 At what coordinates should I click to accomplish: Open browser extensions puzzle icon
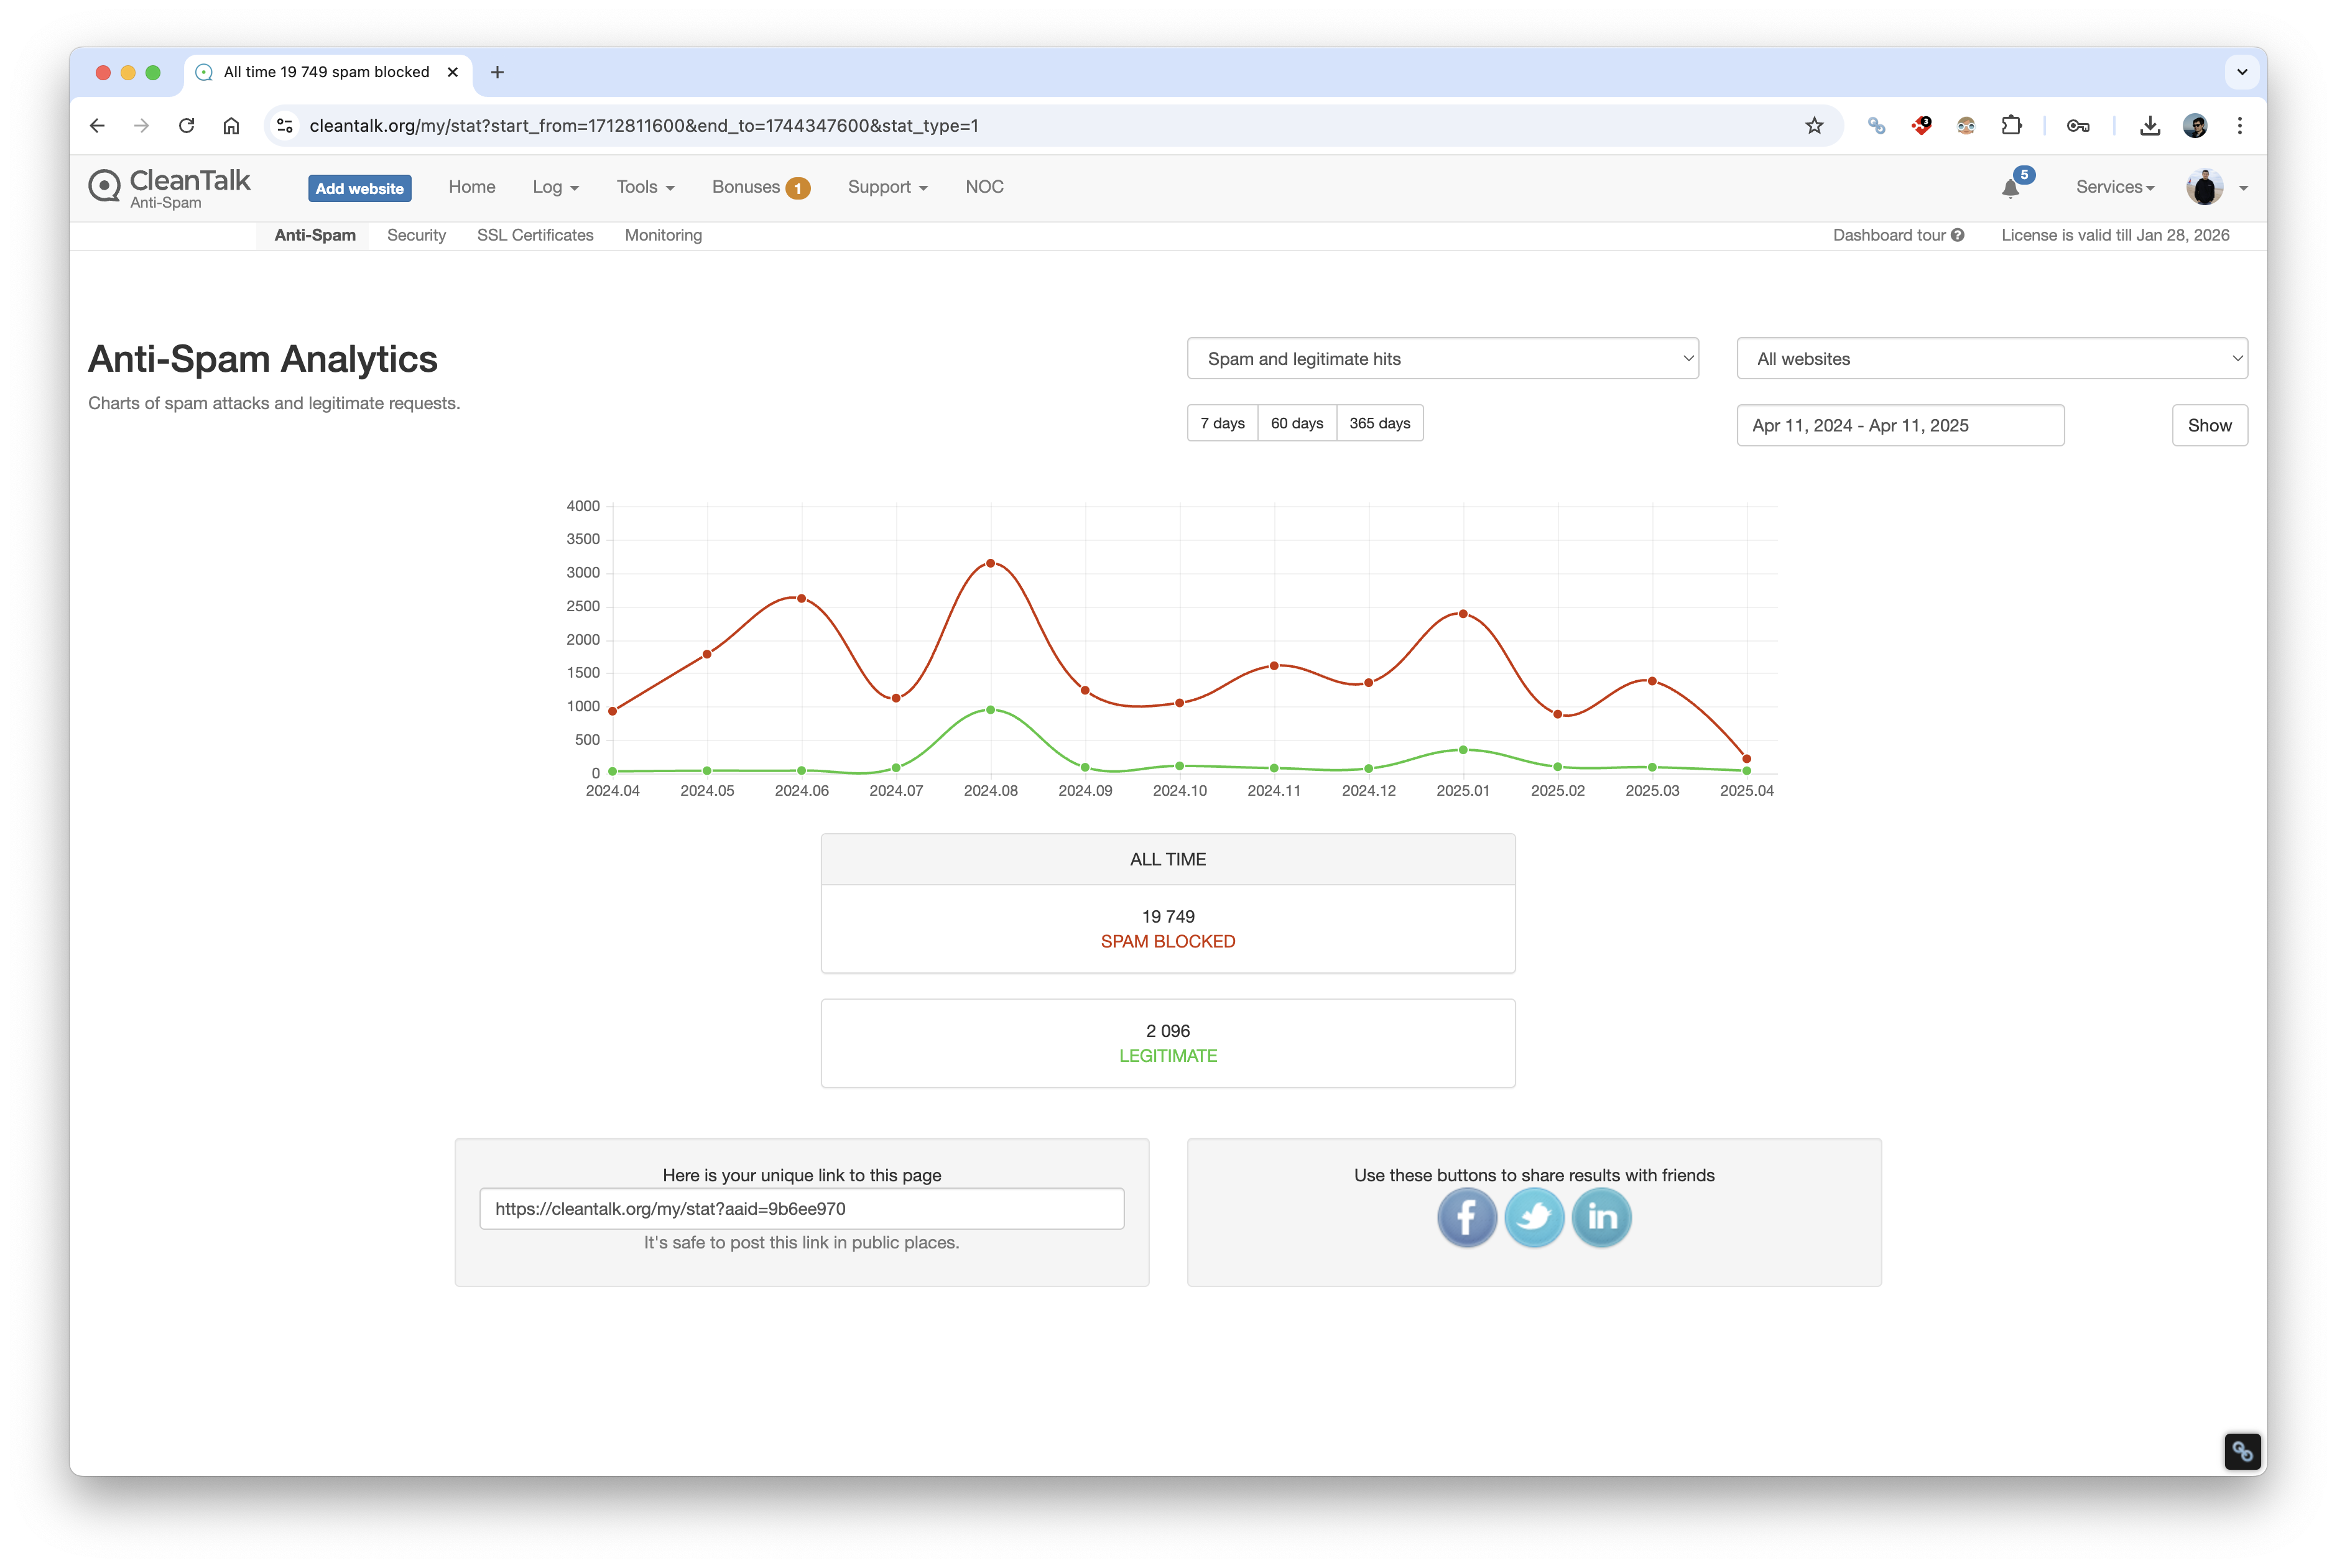pos(2011,126)
